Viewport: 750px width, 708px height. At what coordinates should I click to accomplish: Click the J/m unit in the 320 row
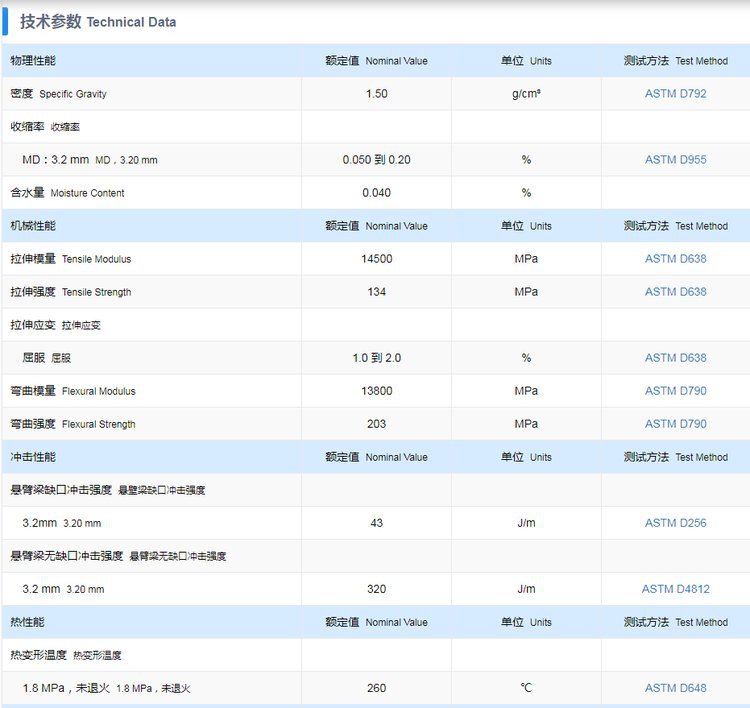[x=526, y=589]
